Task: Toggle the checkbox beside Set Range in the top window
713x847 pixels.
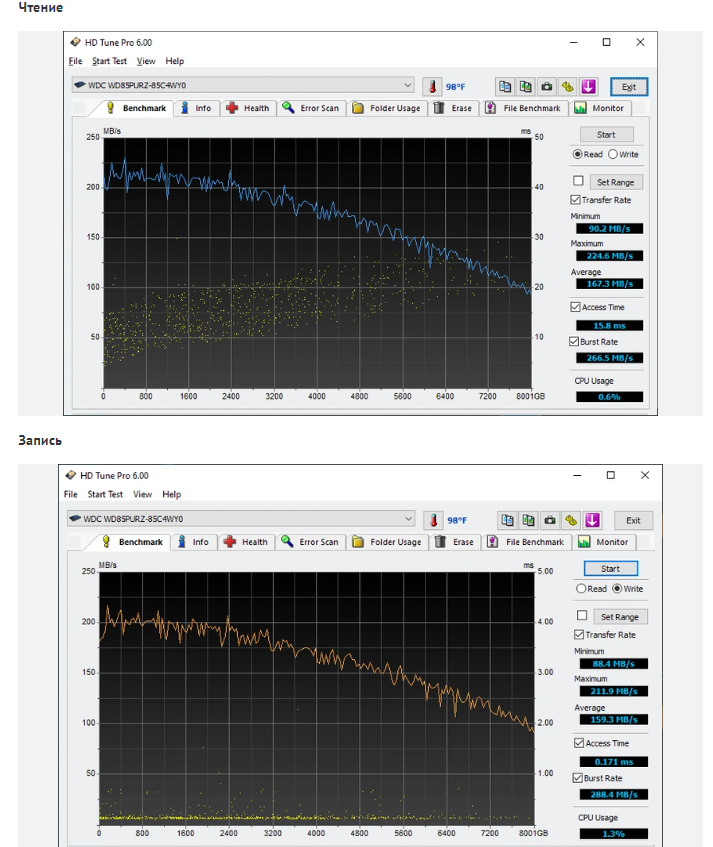Action: coord(579,181)
